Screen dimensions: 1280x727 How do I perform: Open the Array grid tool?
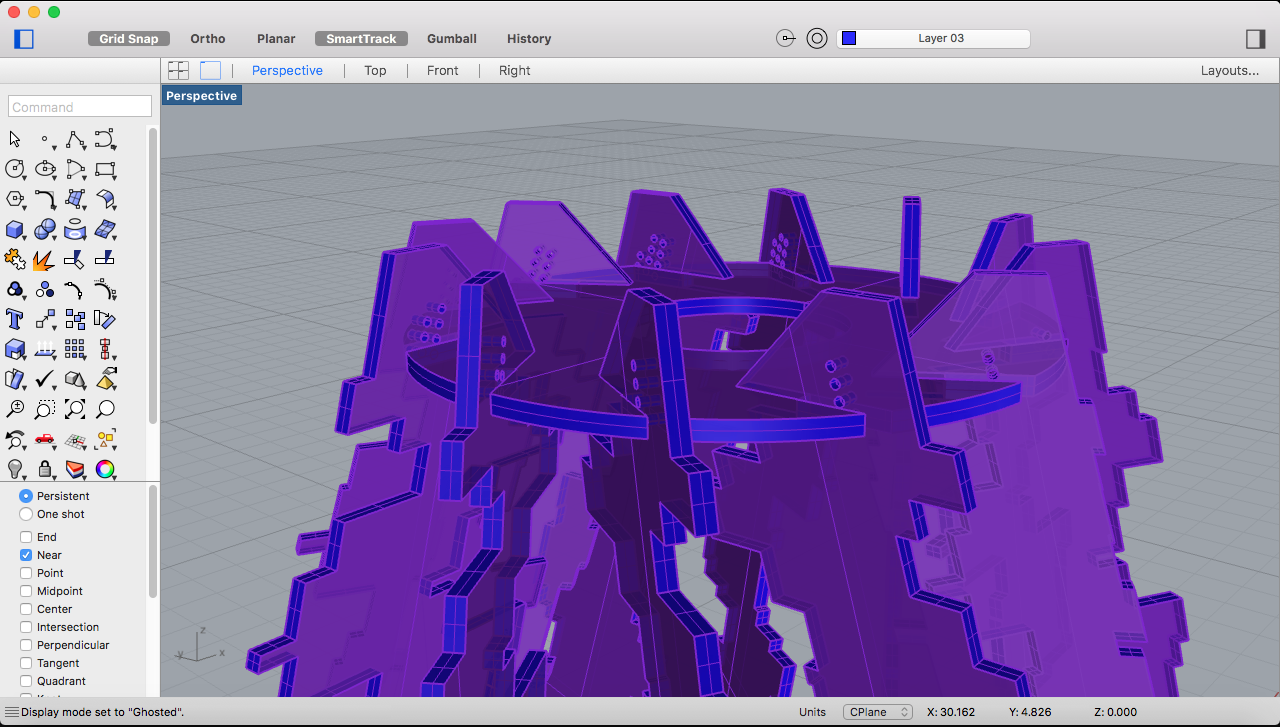tap(75, 349)
